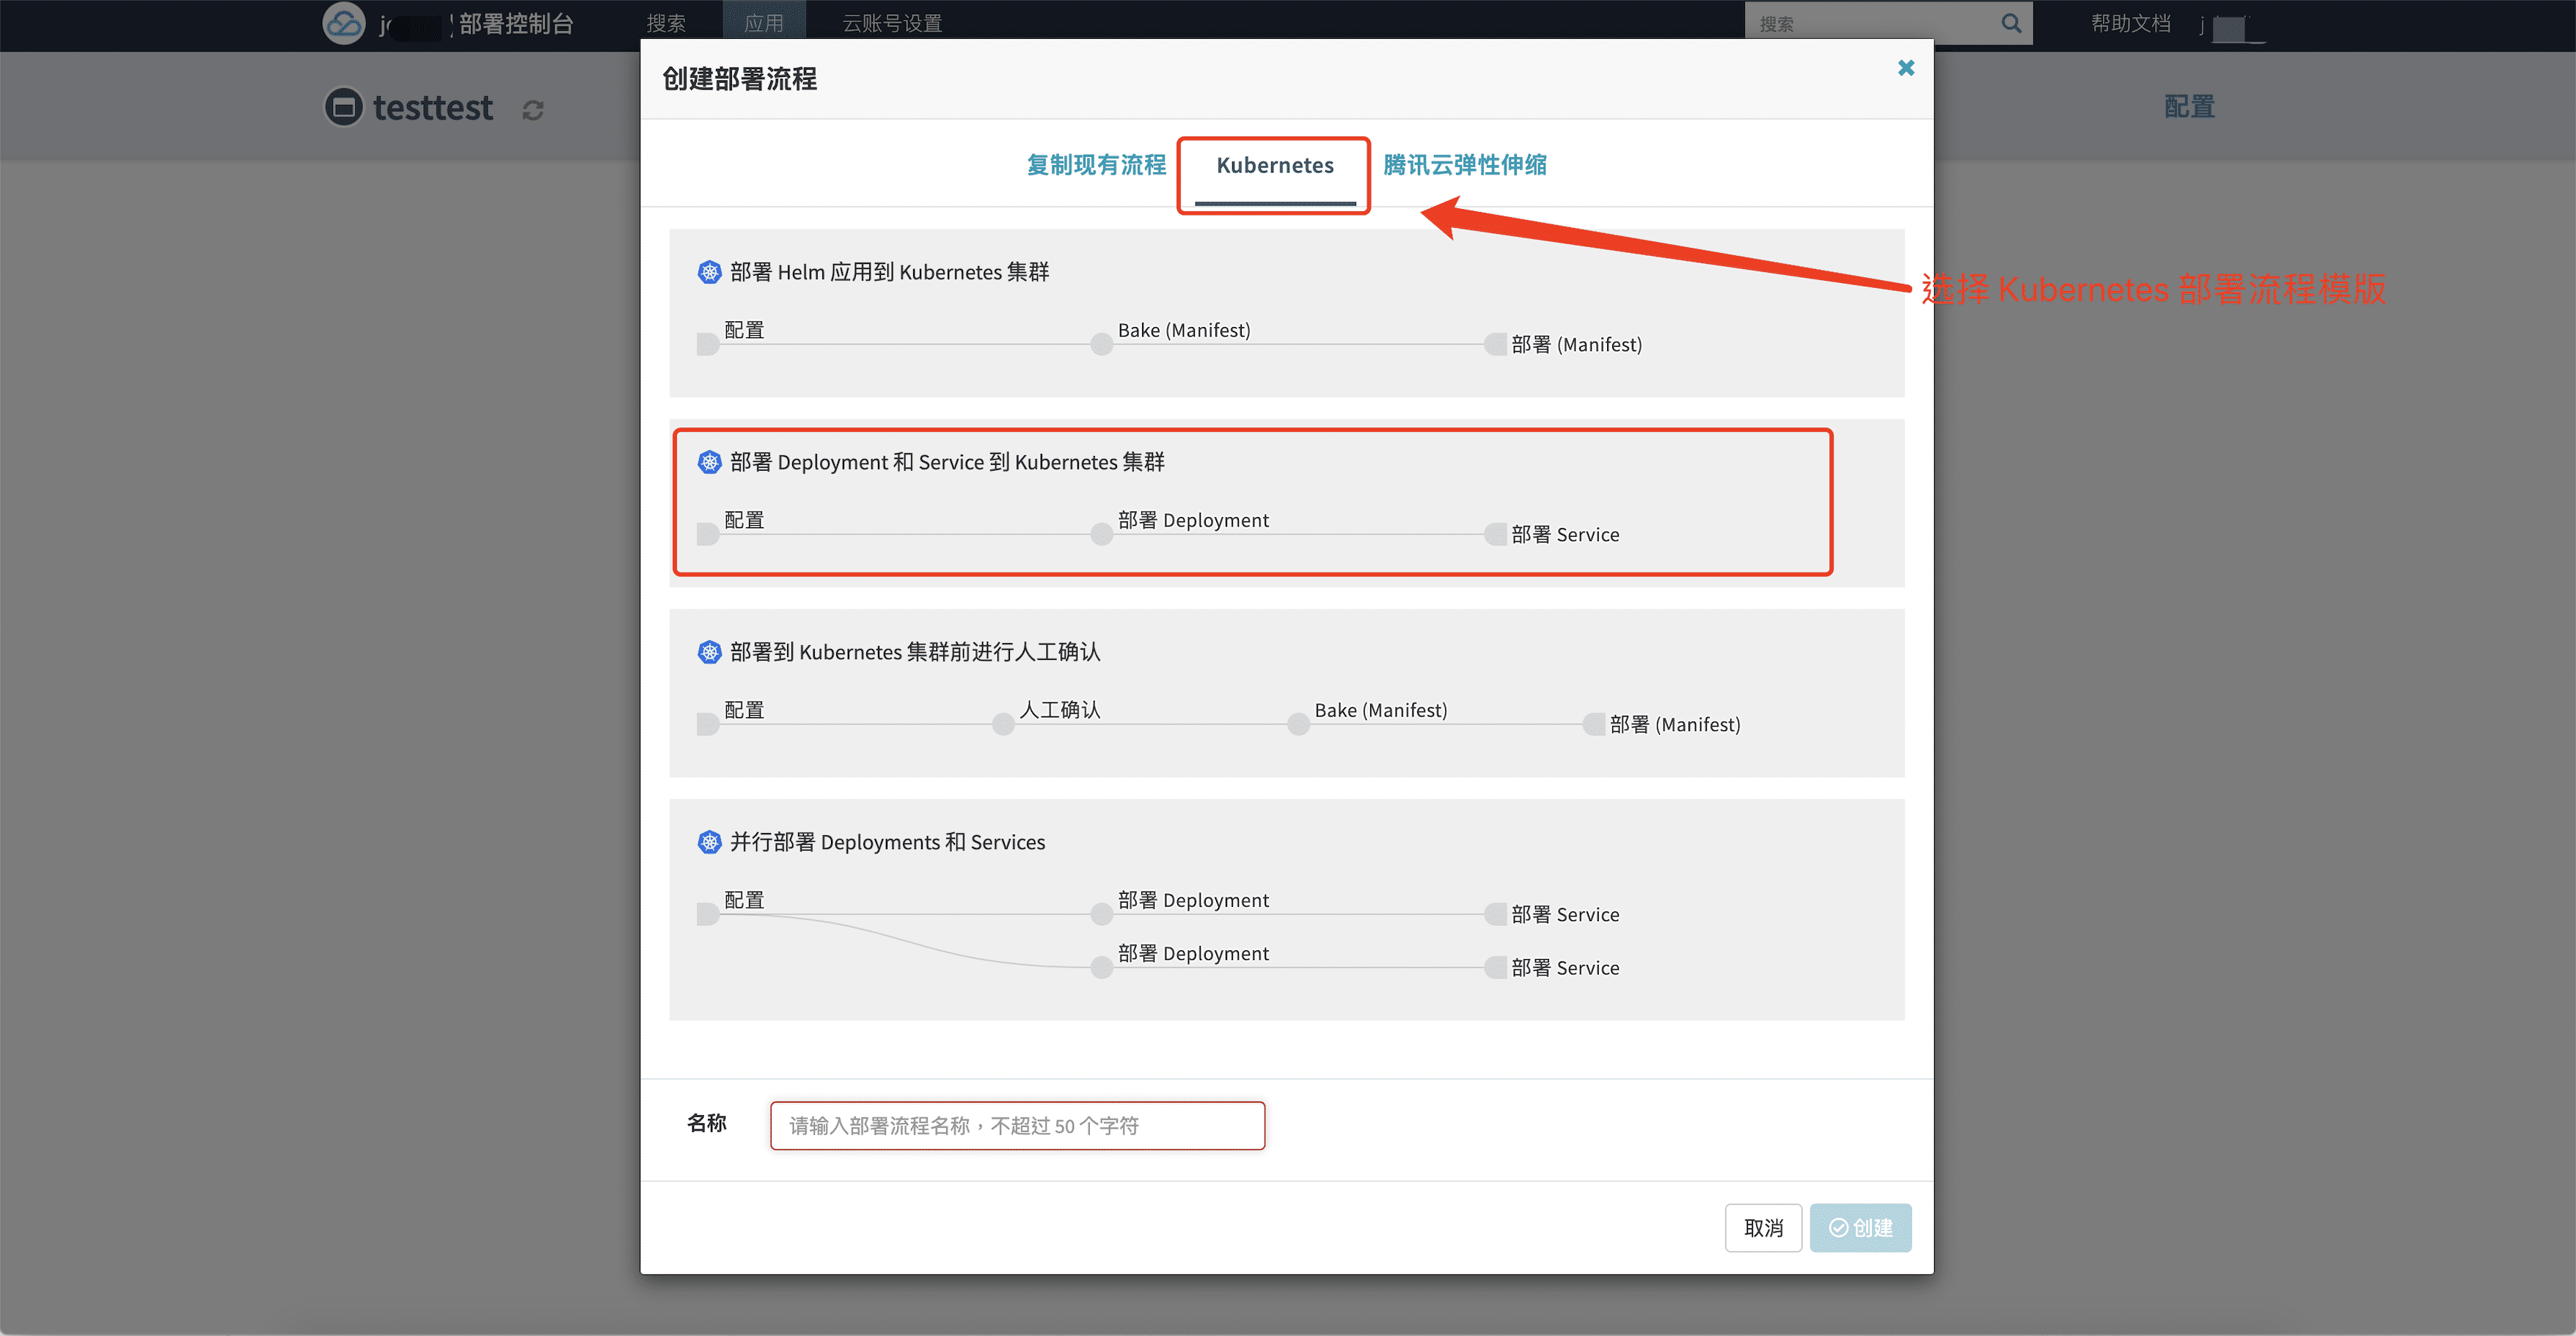This screenshot has height=1336, width=2576.
Task: Click Kubernetes icon of Deployment and Service template
Action: pos(709,462)
